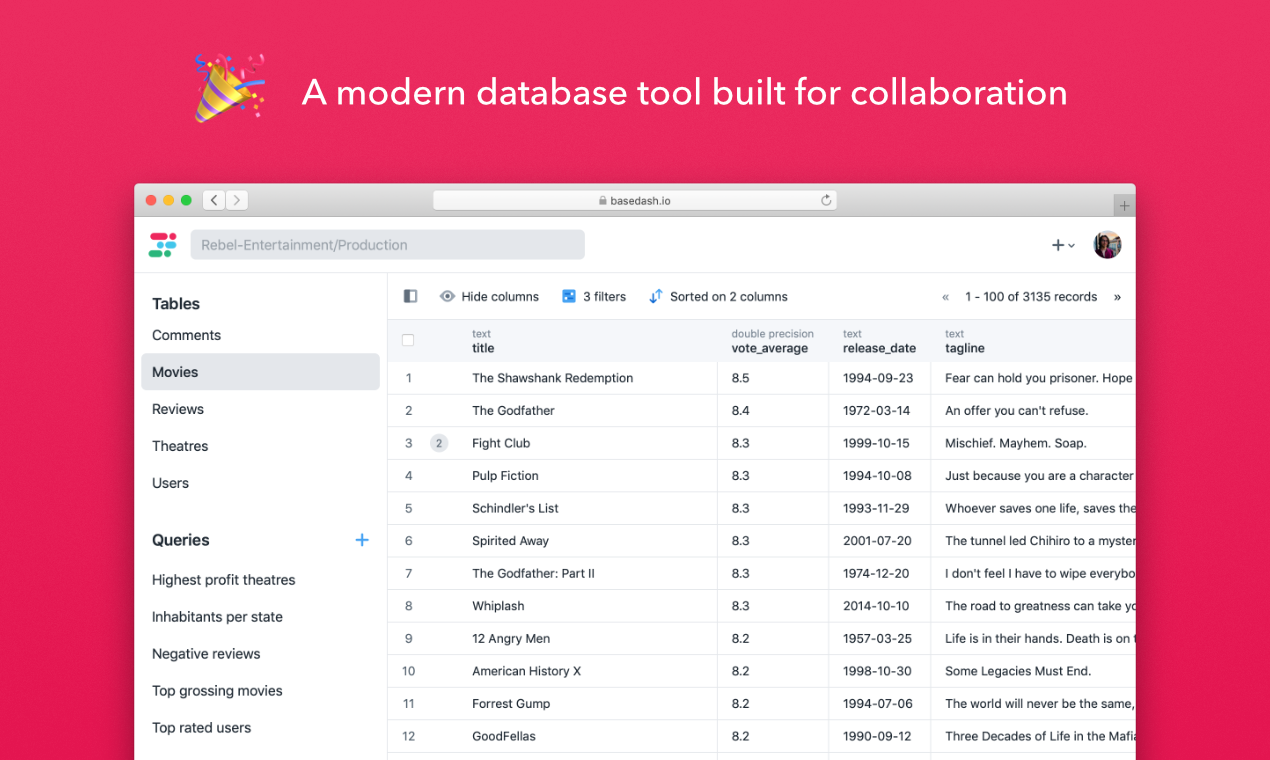The height and width of the screenshot is (760, 1270).
Task: Open the Negative reviews query
Action: [x=206, y=653]
